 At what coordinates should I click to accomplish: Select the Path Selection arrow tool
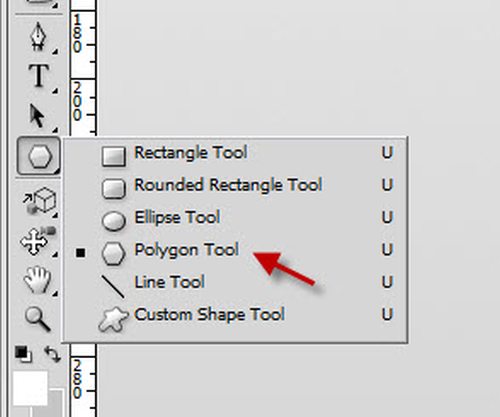pyautogui.click(x=37, y=115)
